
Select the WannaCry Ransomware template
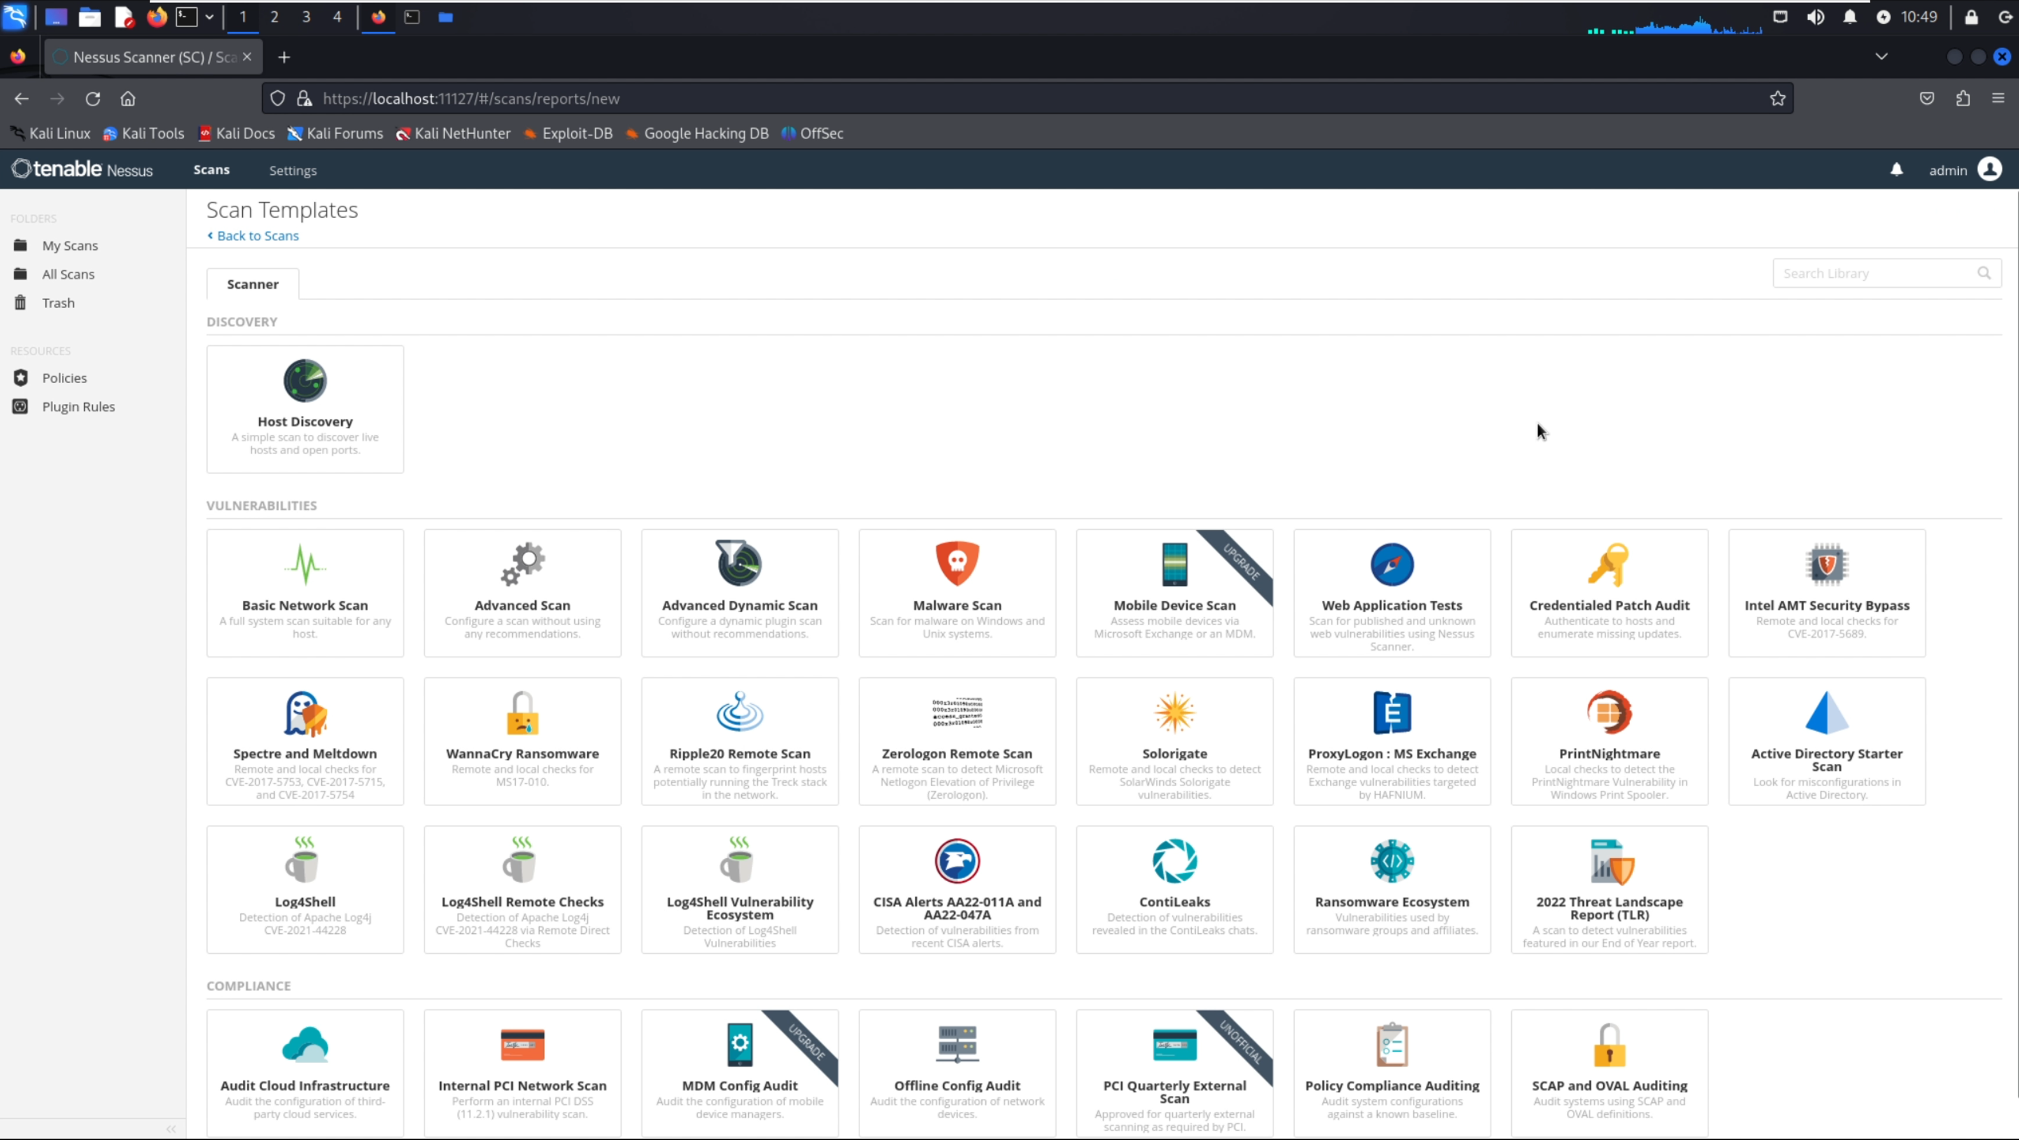tap(521, 741)
